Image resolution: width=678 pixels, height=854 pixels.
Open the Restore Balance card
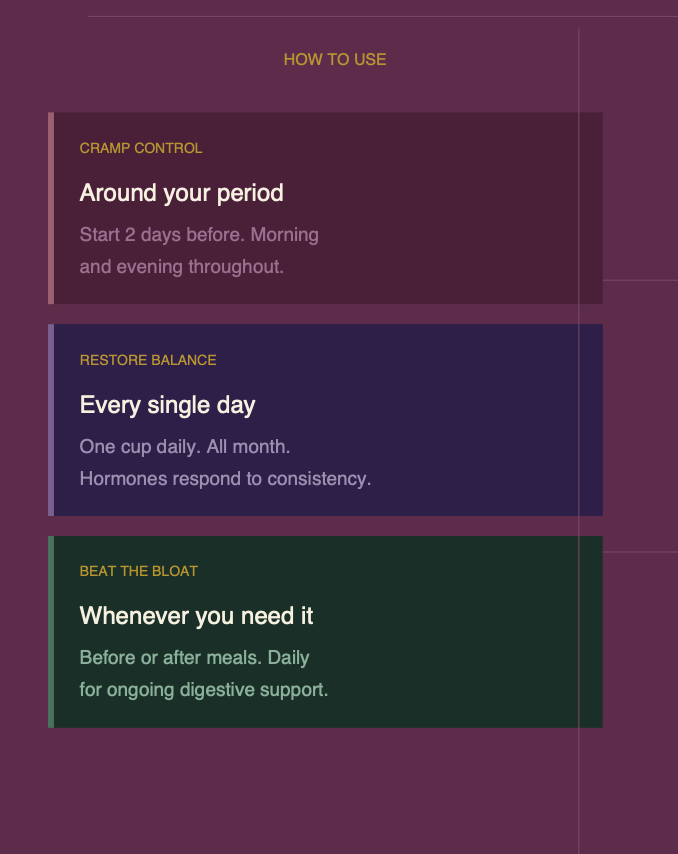(325, 420)
